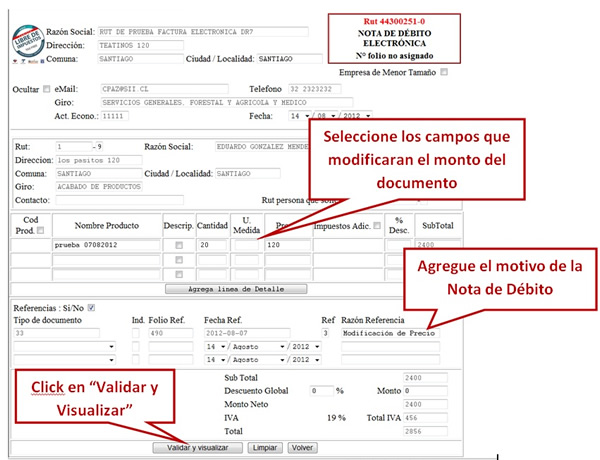Check Descrip. box in second product row
The width and height of the screenshot is (600, 460).
(x=179, y=260)
